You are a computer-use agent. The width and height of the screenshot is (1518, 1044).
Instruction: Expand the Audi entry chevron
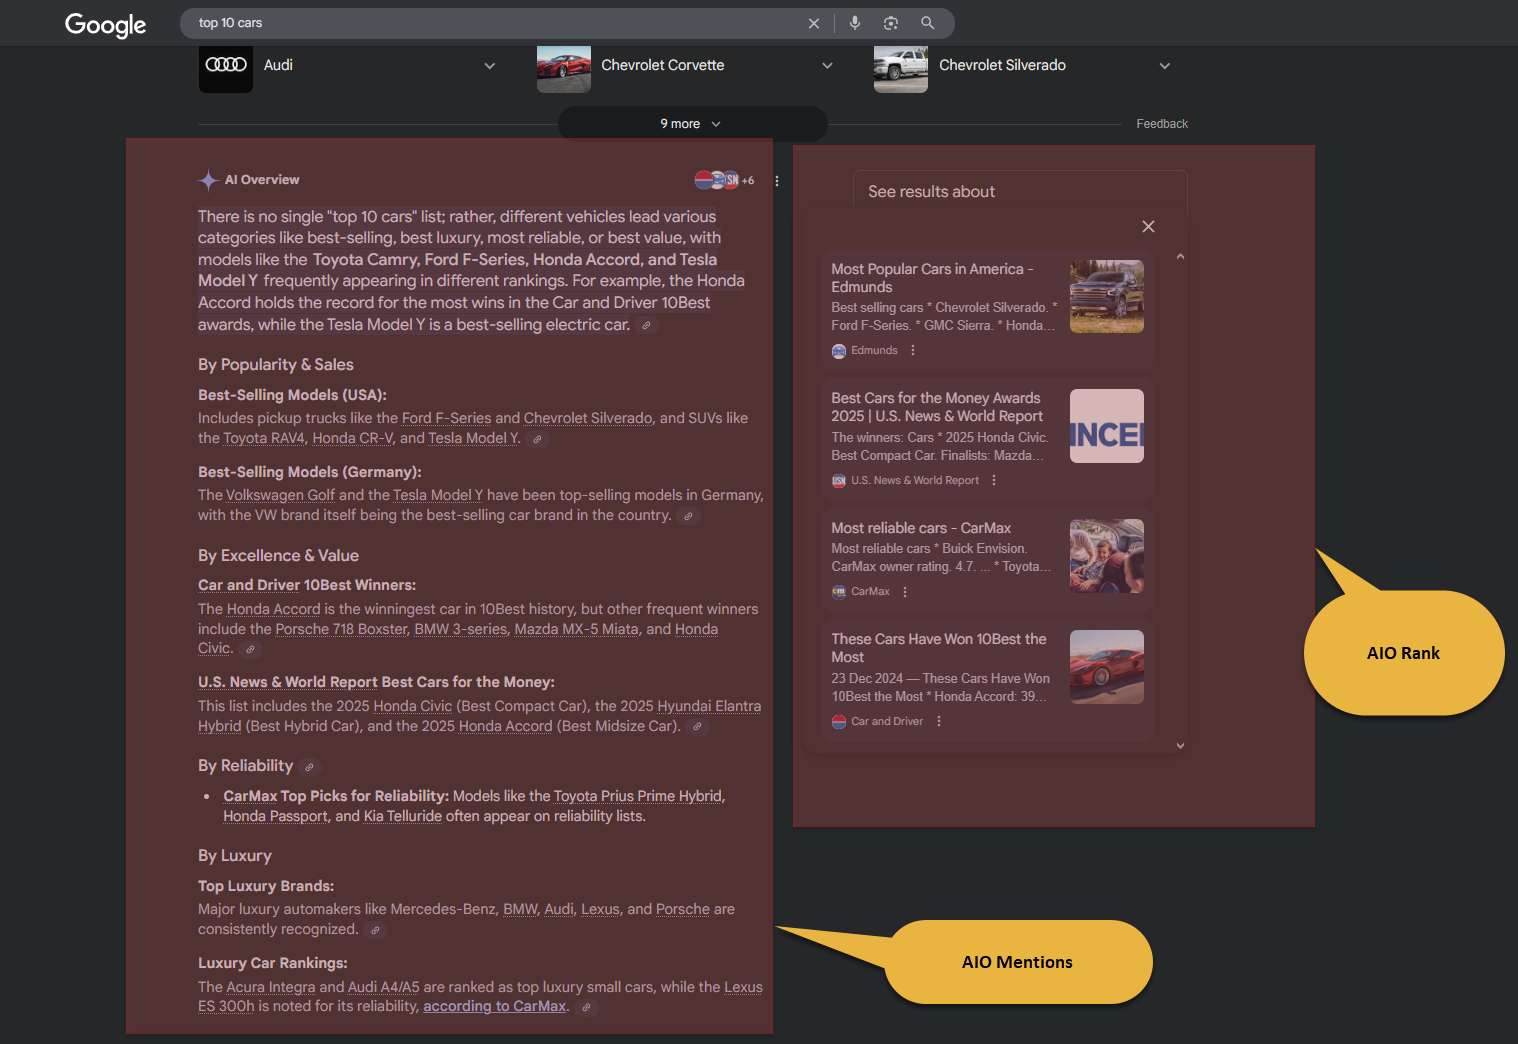click(x=490, y=66)
